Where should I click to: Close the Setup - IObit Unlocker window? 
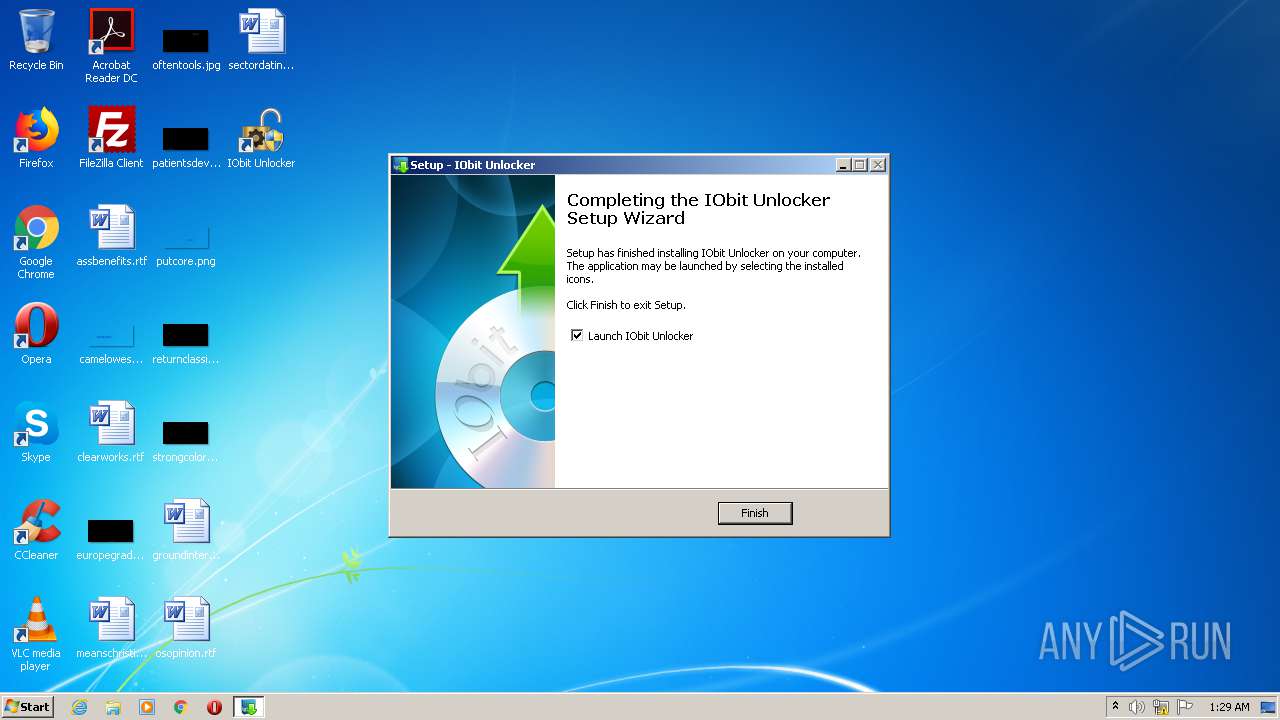(878, 165)
